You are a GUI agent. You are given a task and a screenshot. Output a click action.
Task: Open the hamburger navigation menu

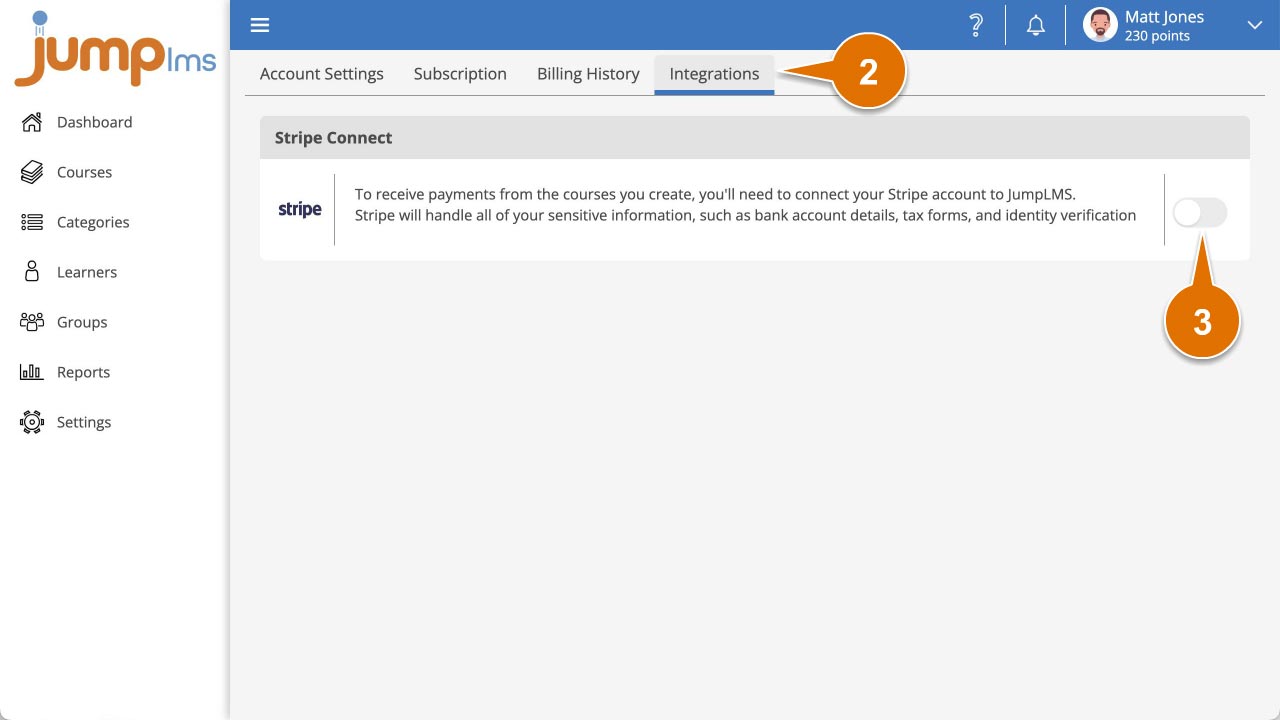260,24
